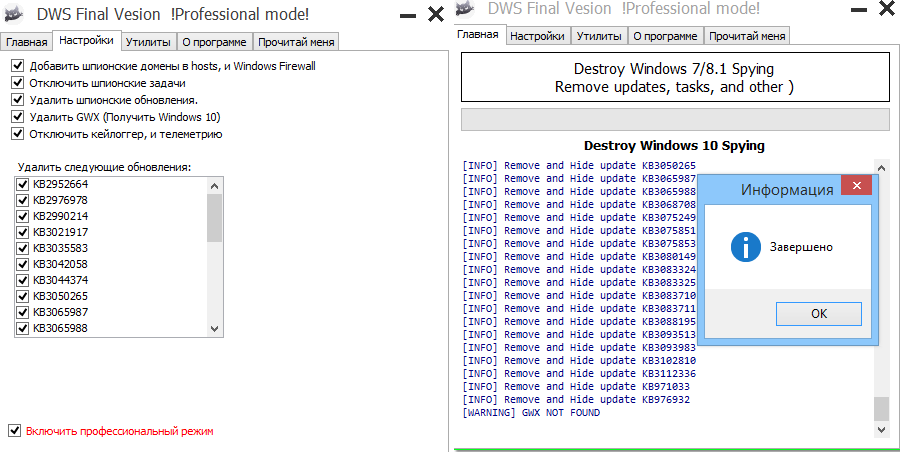Click the update list scrollbar thumb
Viewport: 900px width, 452px height.
[x=215, y=218]
